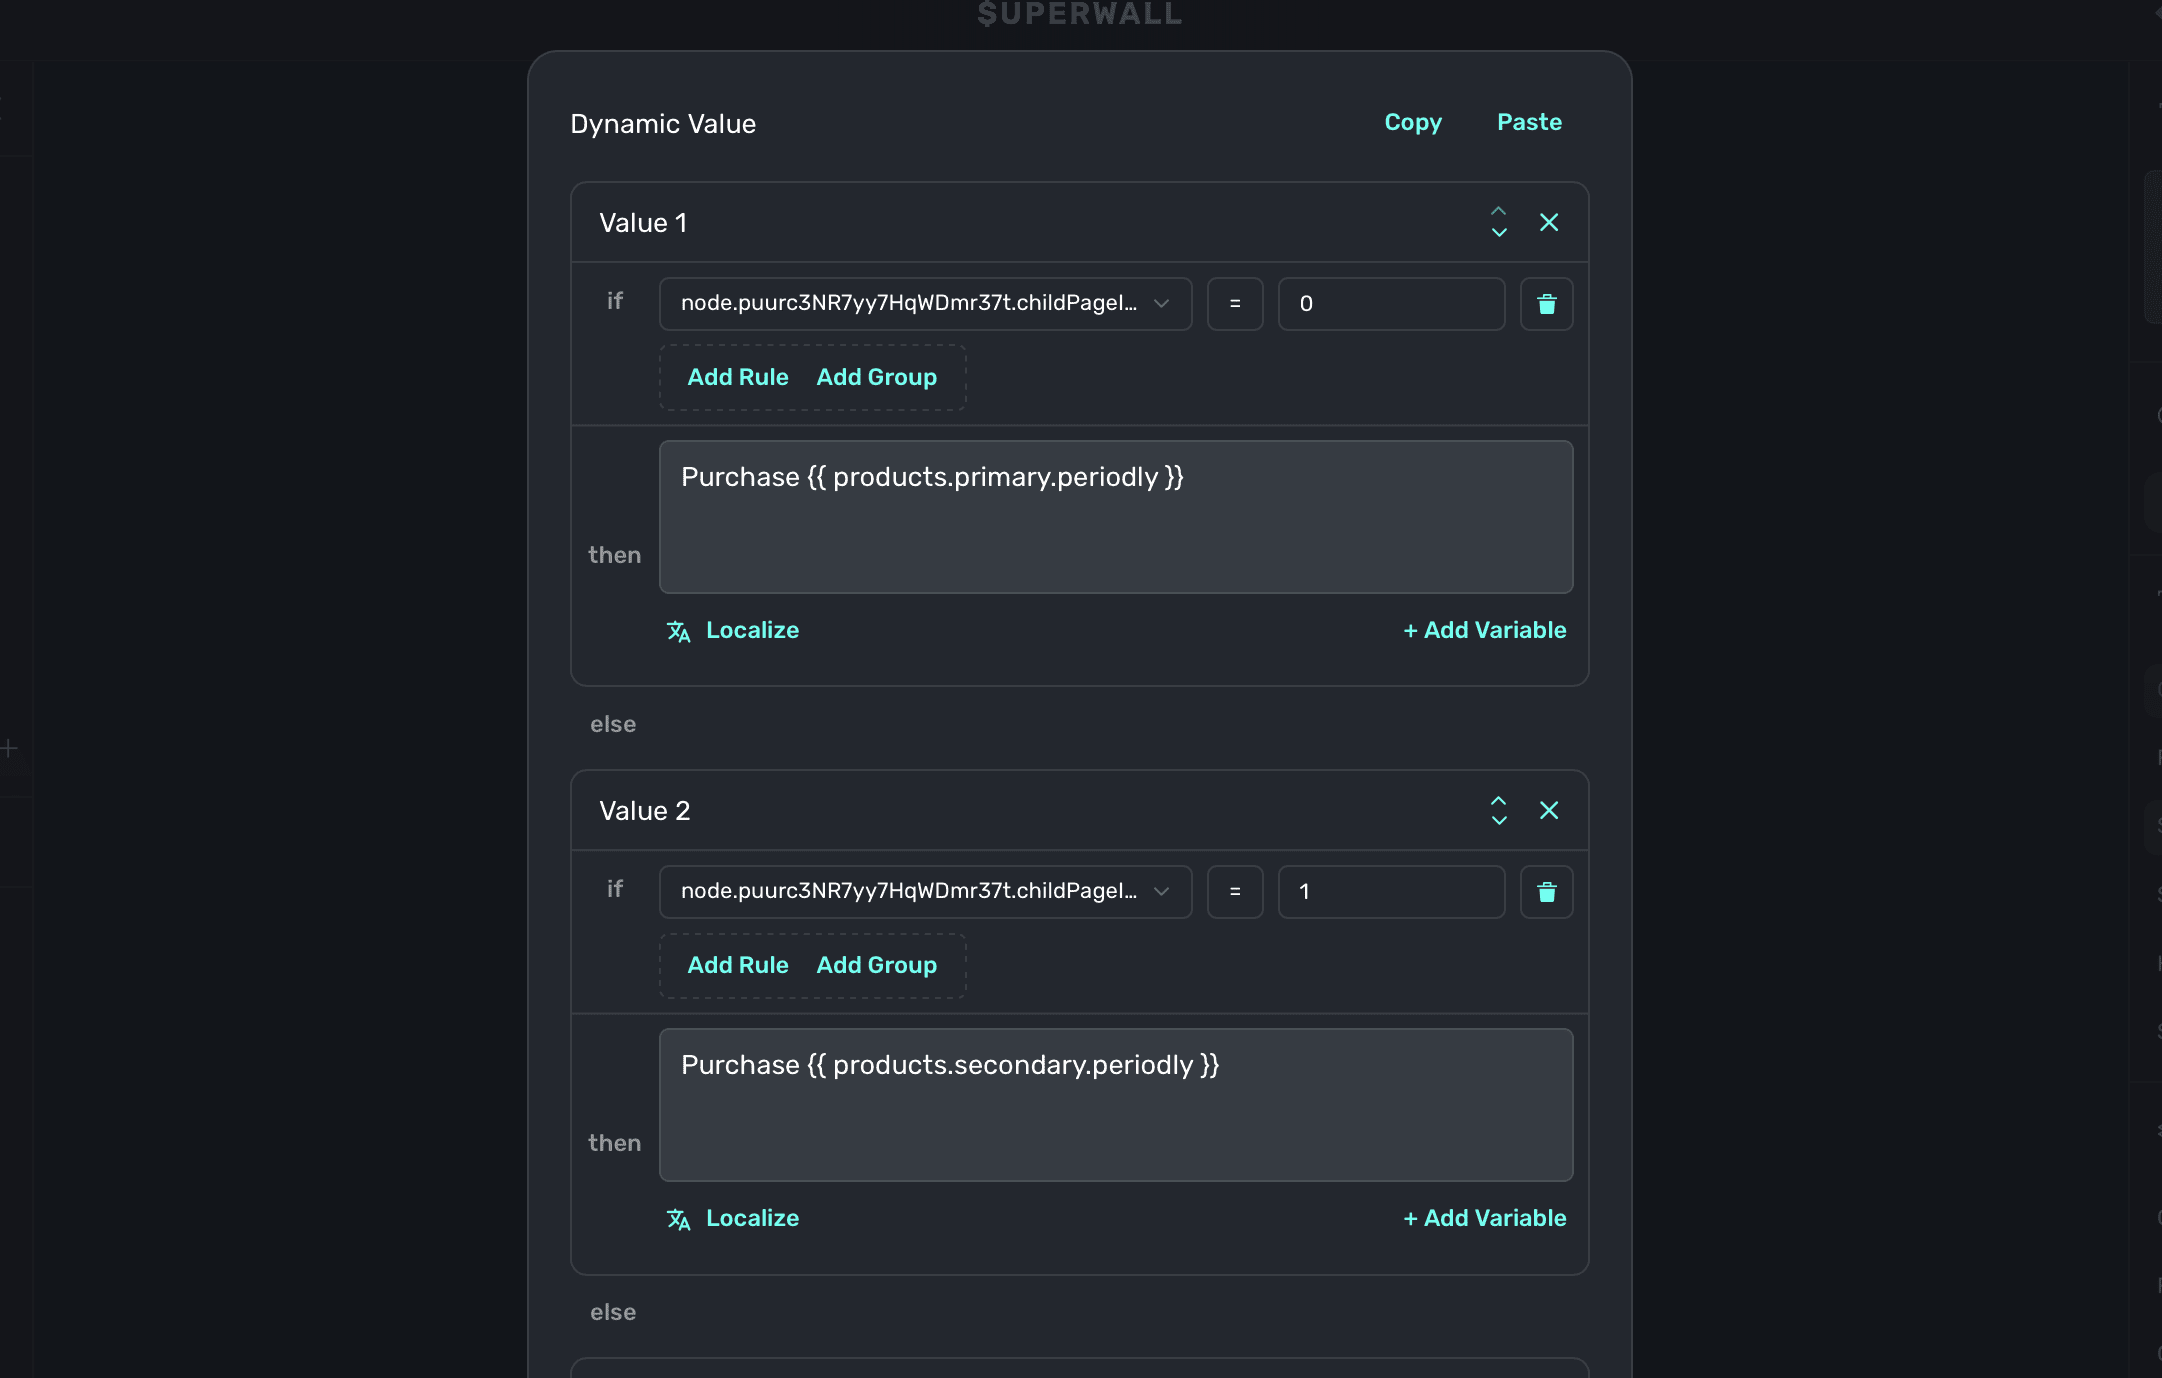This screenshot has width=2162, height=1378.
Task: Open Value 1 node variable dropdown
Action: pyautogui.click(x=924, y=304)
